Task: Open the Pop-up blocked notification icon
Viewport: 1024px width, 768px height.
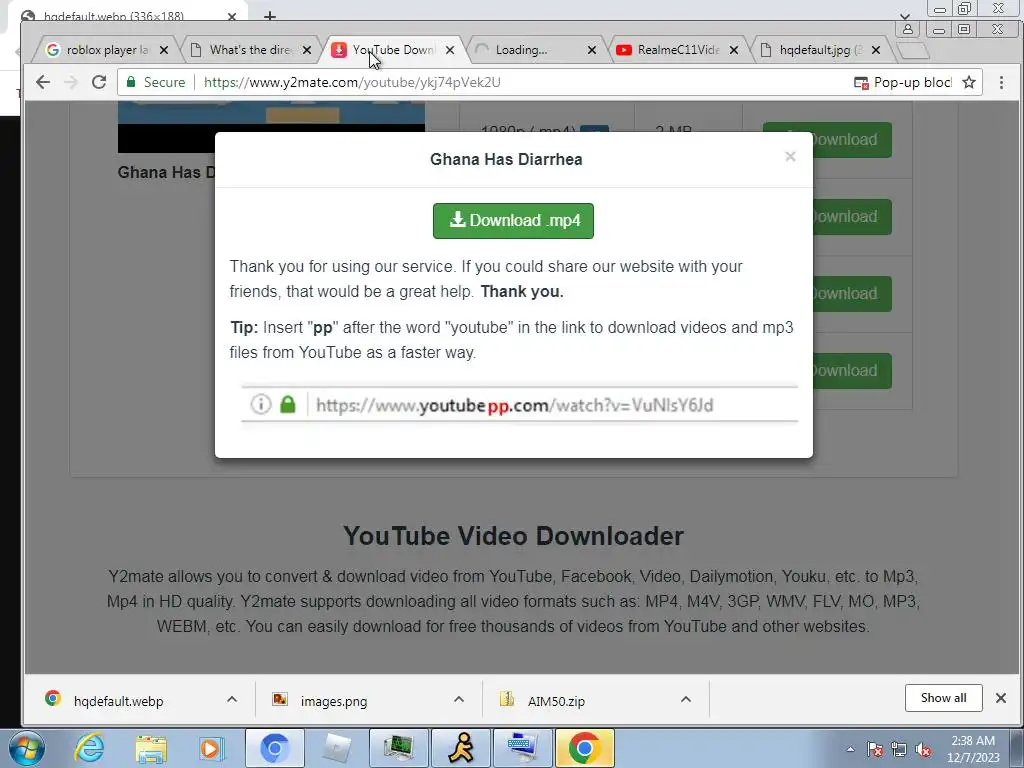Action: 861,83
